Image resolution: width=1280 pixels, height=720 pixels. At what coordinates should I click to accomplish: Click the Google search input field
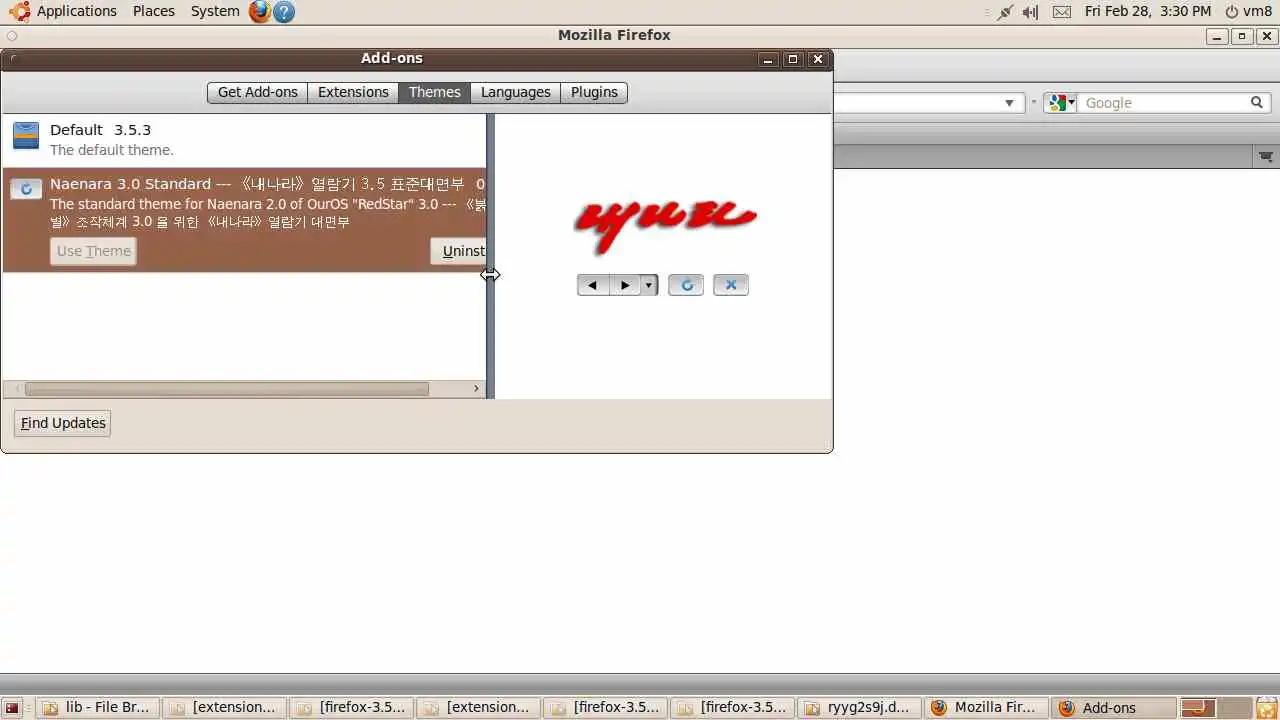(1162, 102)
